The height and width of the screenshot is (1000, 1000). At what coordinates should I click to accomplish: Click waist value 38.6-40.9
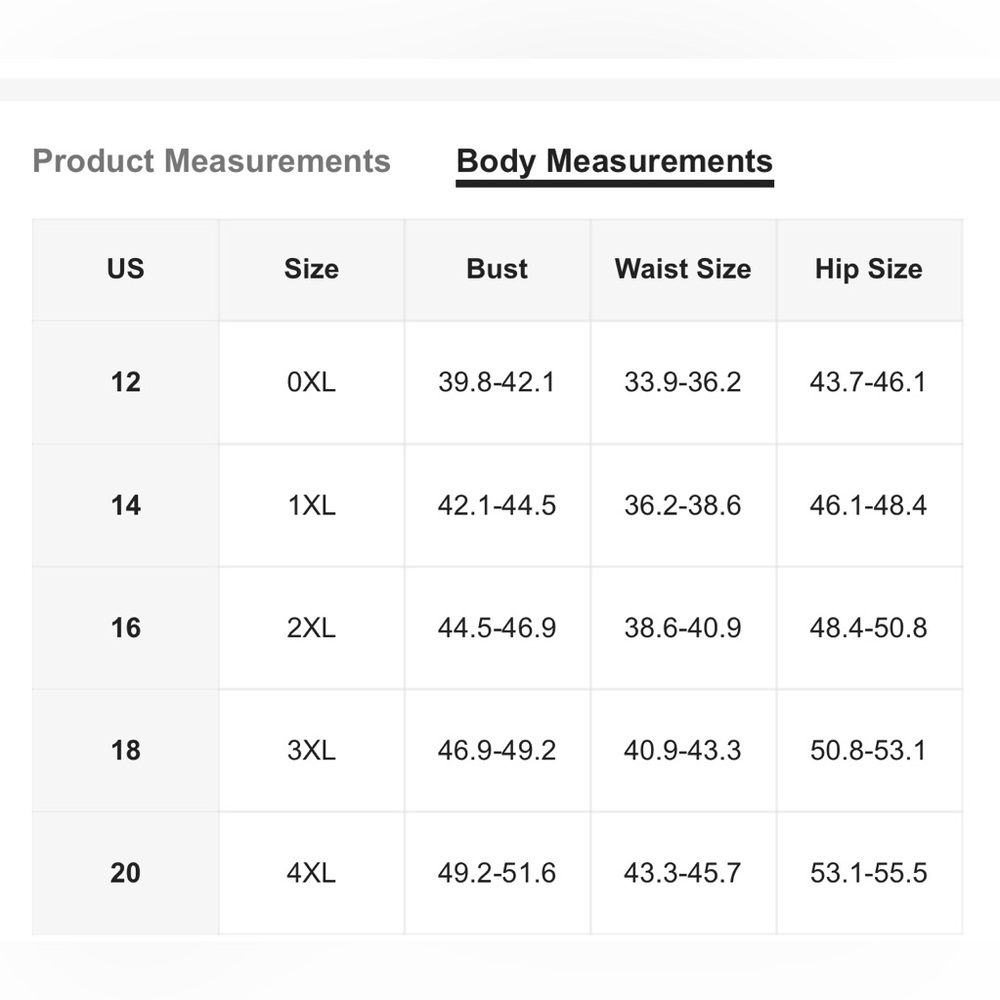683,628
